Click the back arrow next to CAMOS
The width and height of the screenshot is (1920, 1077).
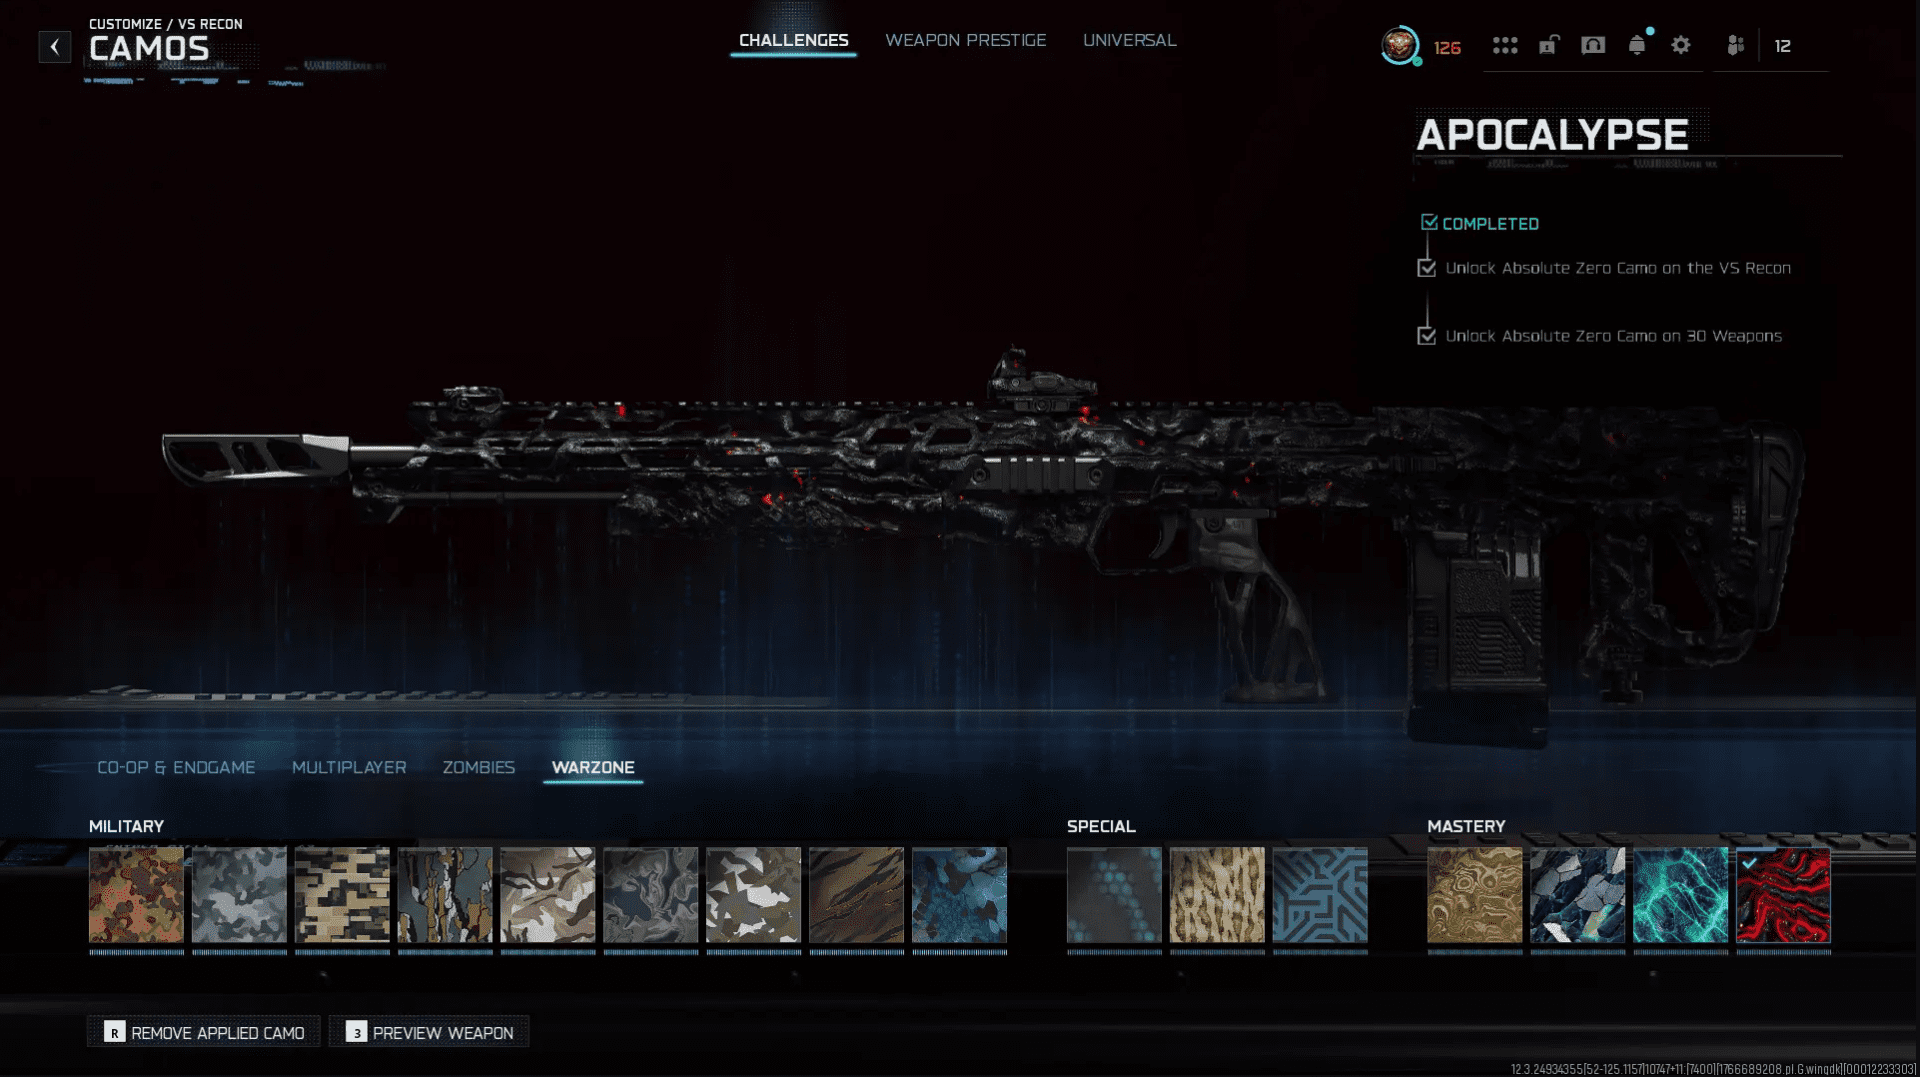tap(55, 46)
